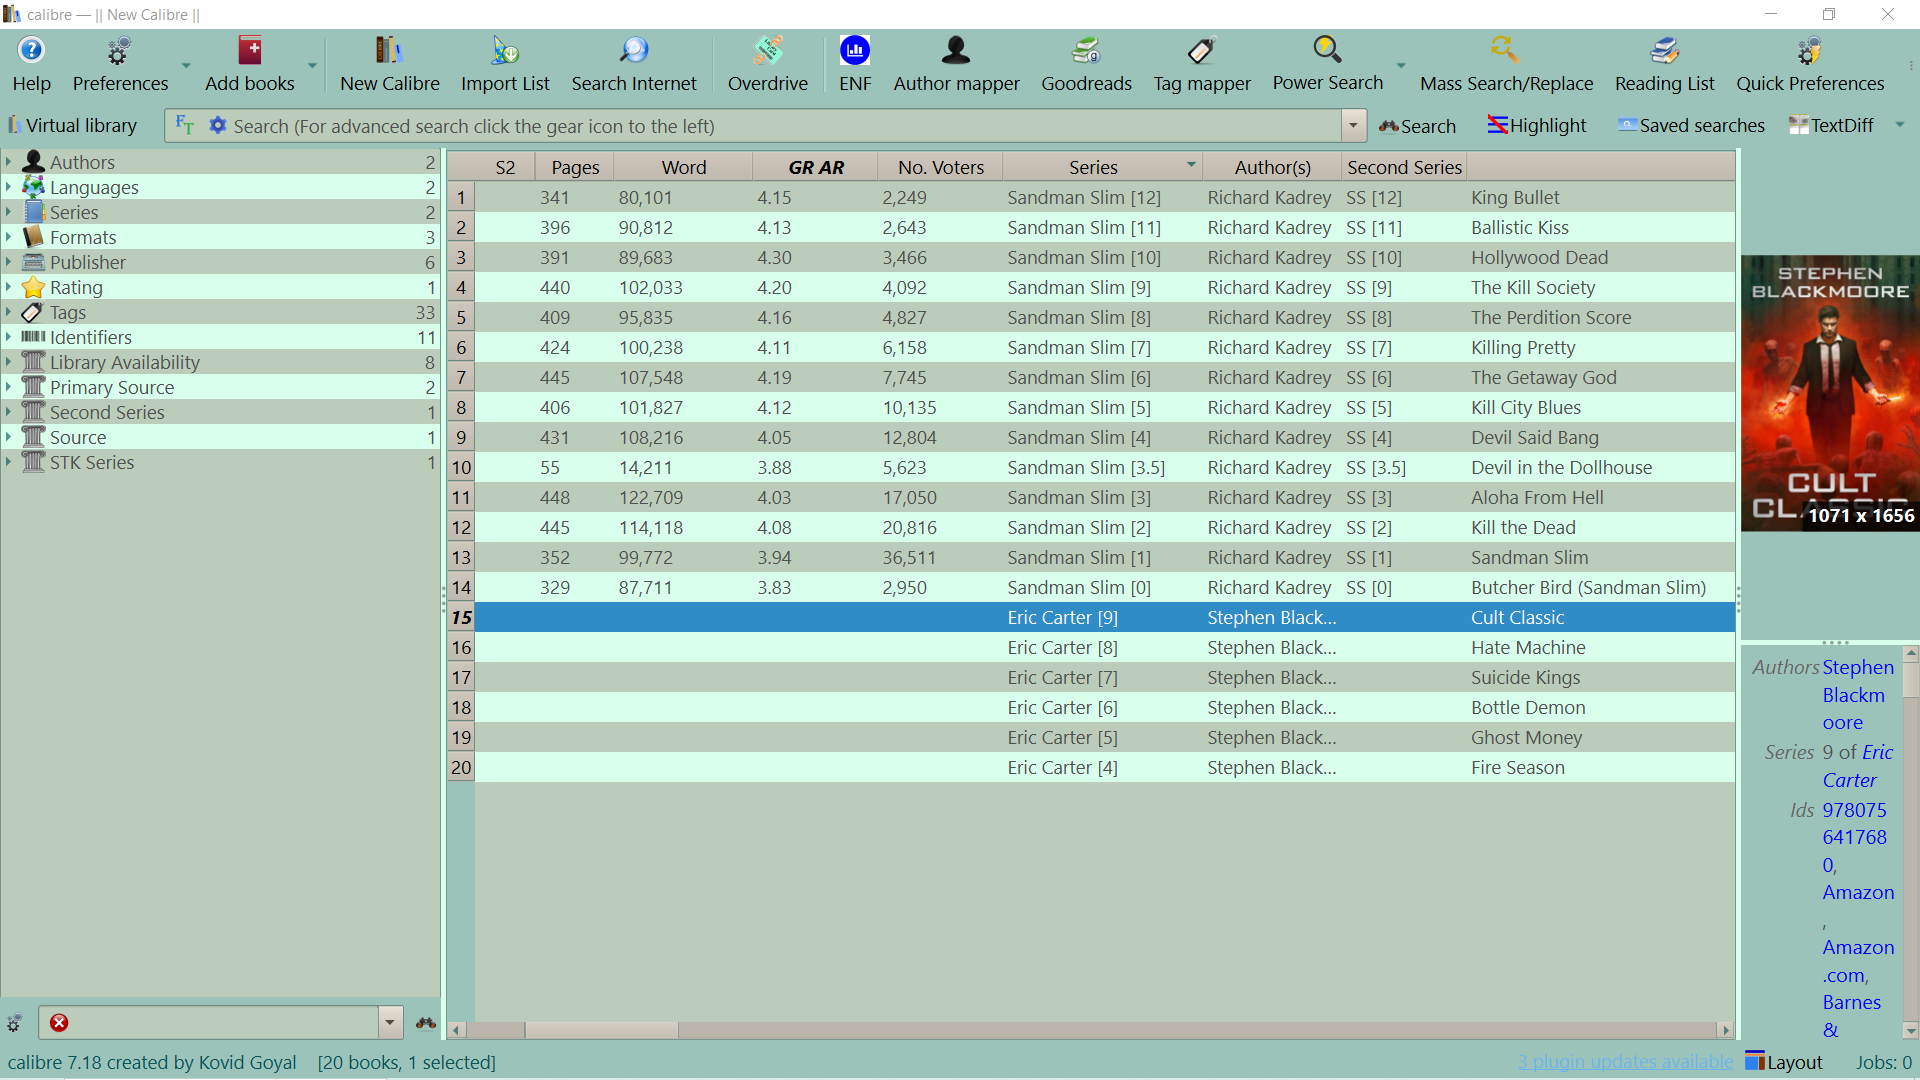Click the advanced search gear icon

pyautogui.click(x=217, y=126)
